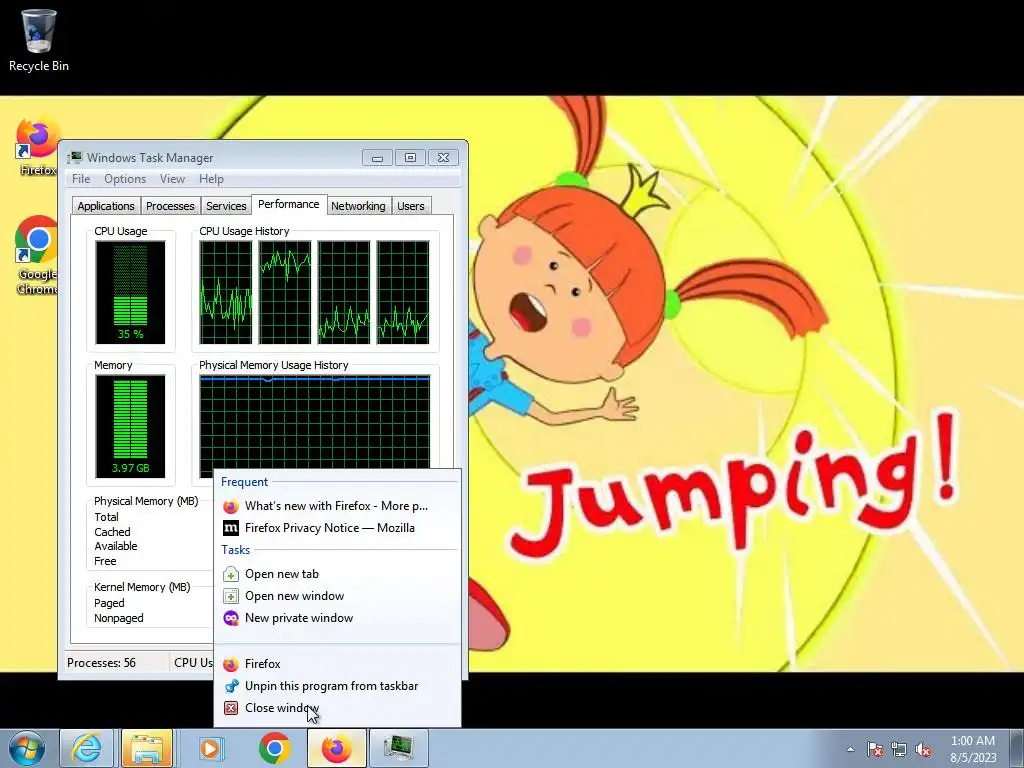Launch Firefox from the jump list

point(337,664)
